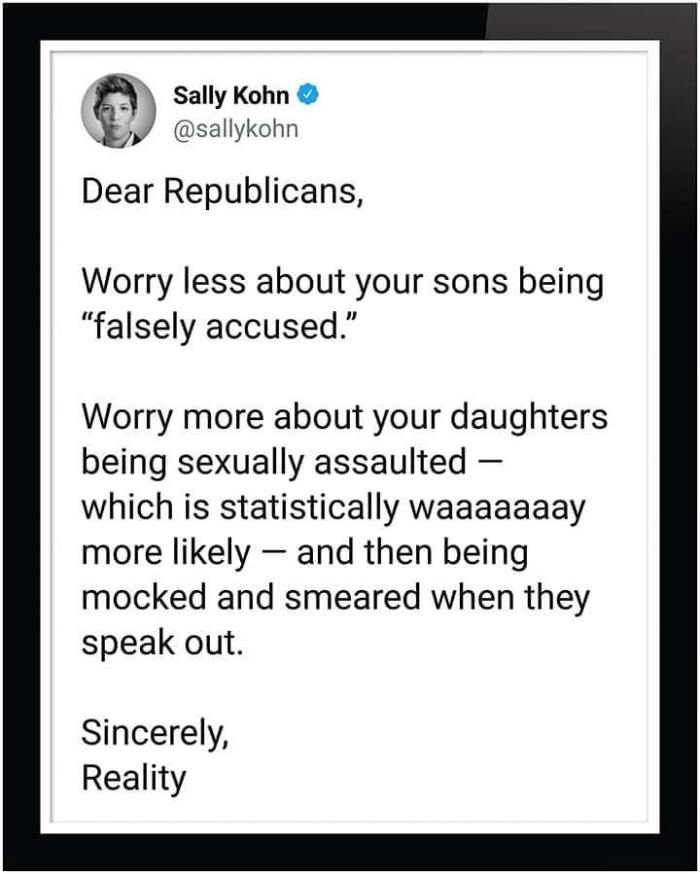Click the line "Worry more about your daughters"
The height and width of the screenshot is (874, 700).
pyautogui.click(x=344, y=416)
